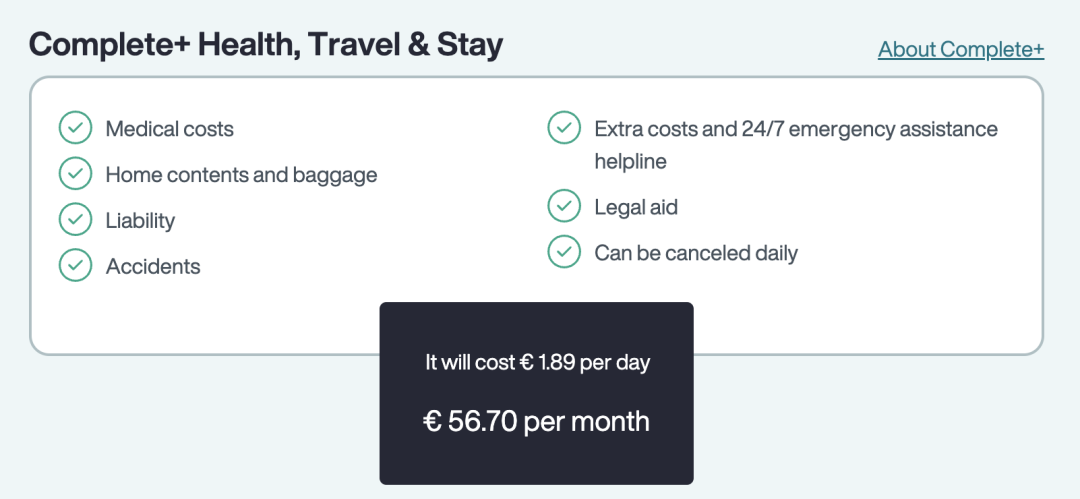1080x499 pixels.
Task: Click the green checkmark beside Accidents
Action: pyautogui.click(x=75, y=265)
